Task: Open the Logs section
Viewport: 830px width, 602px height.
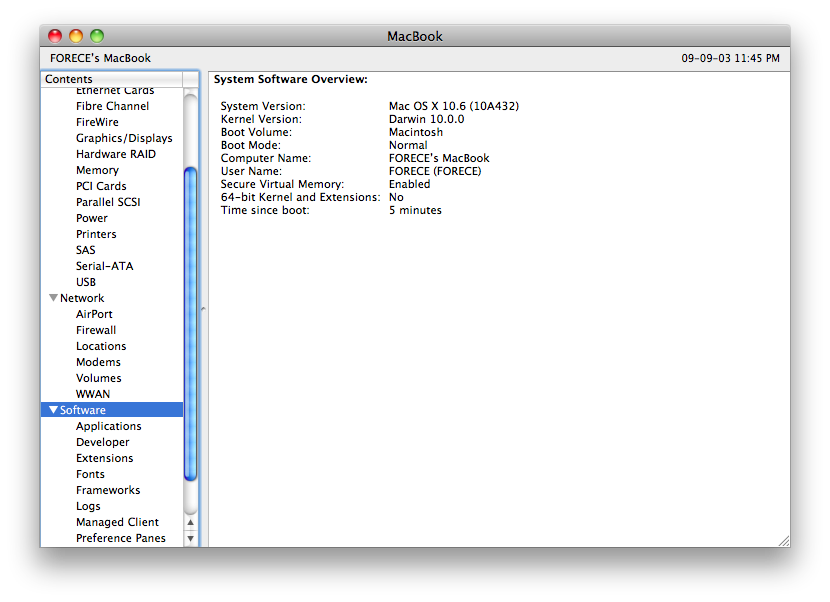Action: tap(88, 506)
